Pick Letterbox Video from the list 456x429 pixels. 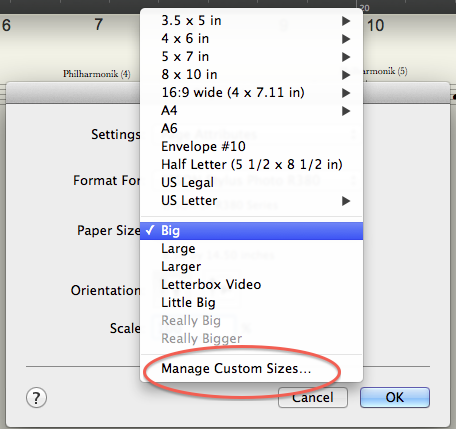(x=251, y=285)
